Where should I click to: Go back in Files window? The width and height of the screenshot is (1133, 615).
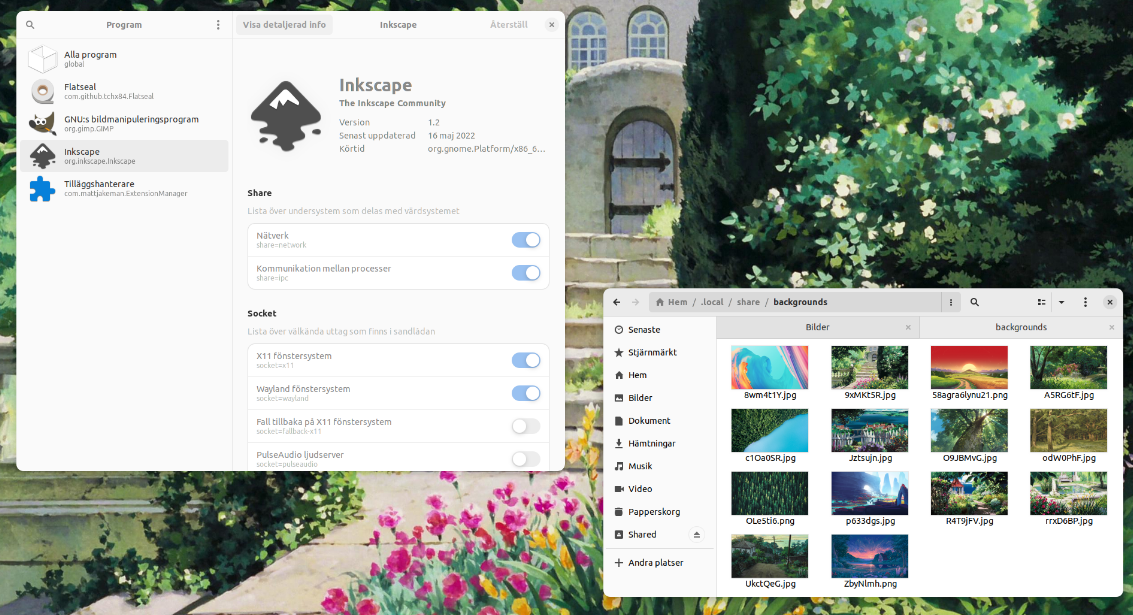click(616, 302)
